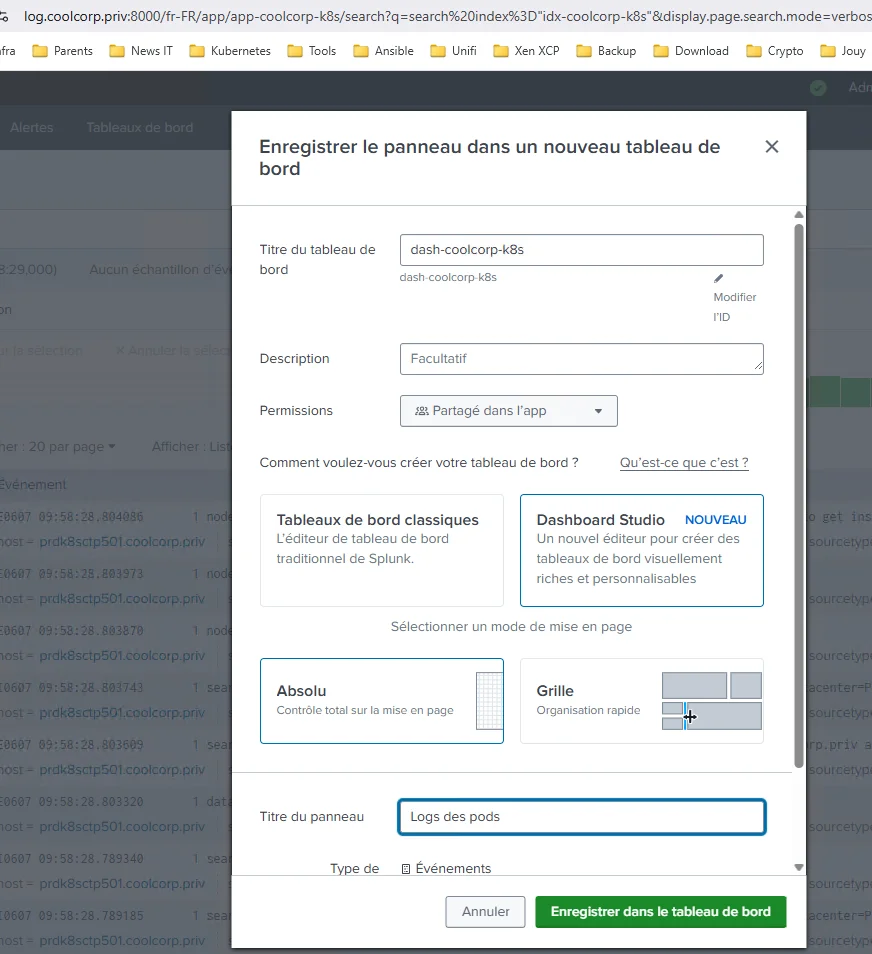Click the Annuler button
The height and width of the screenshot is (954, 872).
(x=485, y=911)
